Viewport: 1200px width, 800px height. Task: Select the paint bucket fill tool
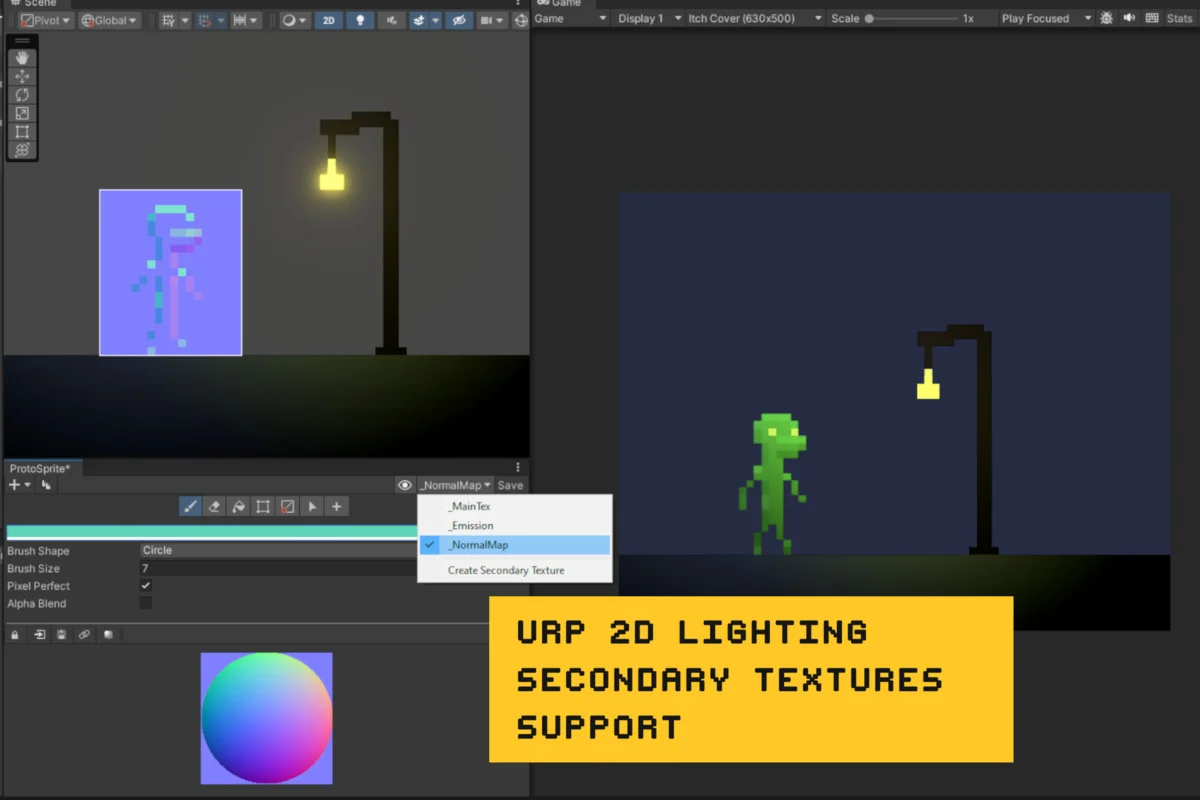coord(238,507)
